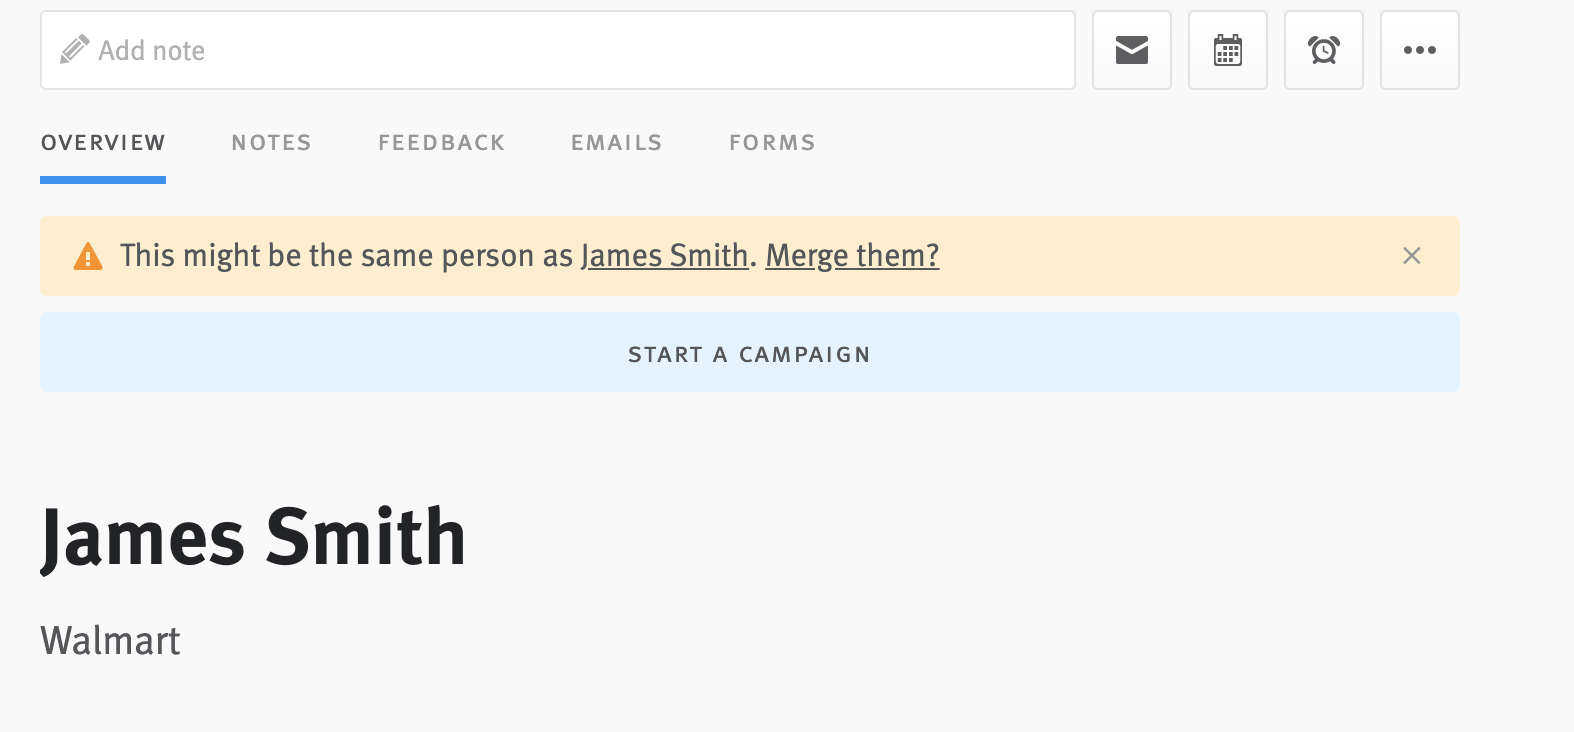Click inside the Add note input field
The image size is (1574, 732).
pos(400,50)
